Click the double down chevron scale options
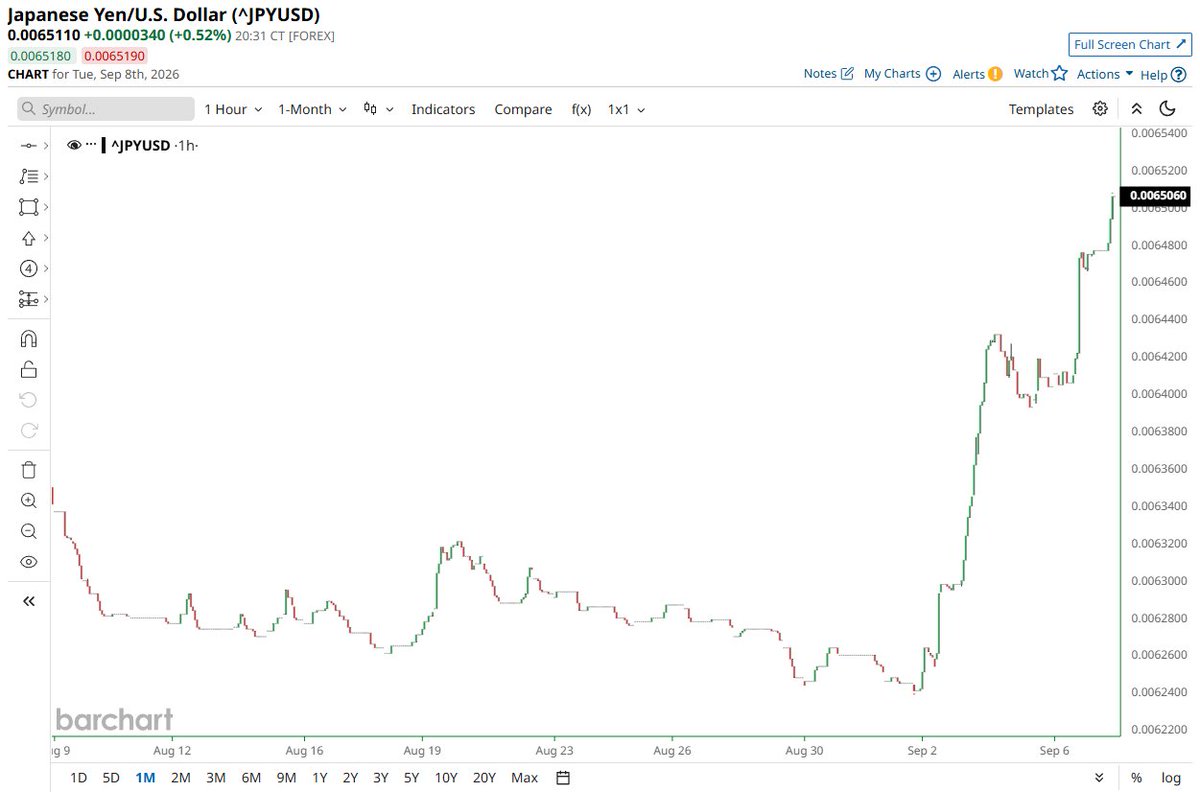 point(1100,777)
